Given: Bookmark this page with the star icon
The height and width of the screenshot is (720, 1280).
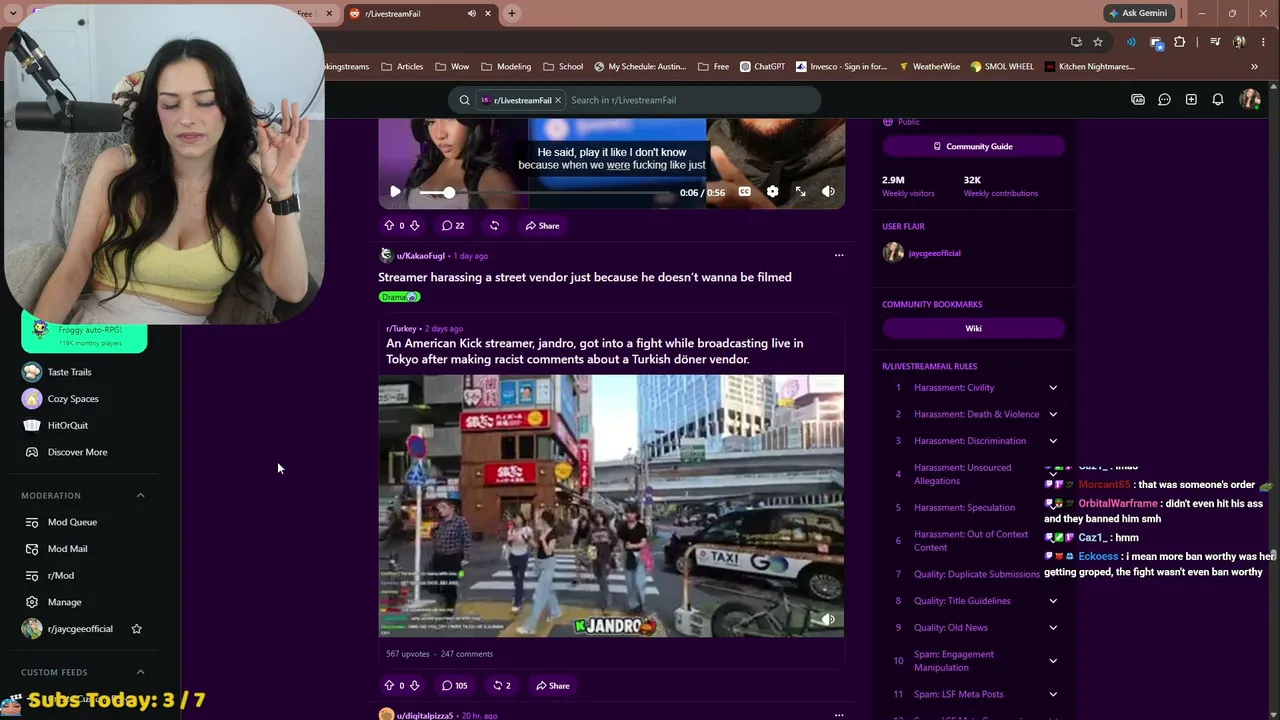Looking at the screenshot, I should pyautogui.click(x=1098, y=42).
